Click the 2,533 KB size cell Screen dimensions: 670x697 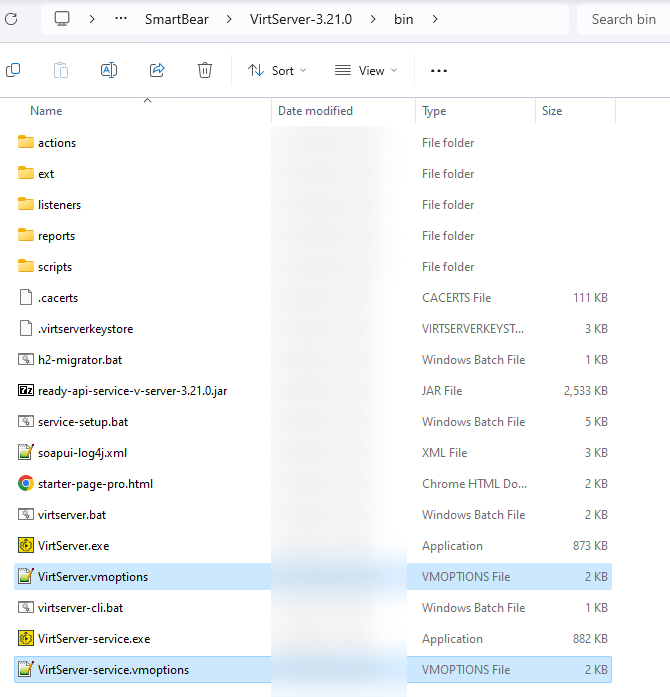pos(586,391)
